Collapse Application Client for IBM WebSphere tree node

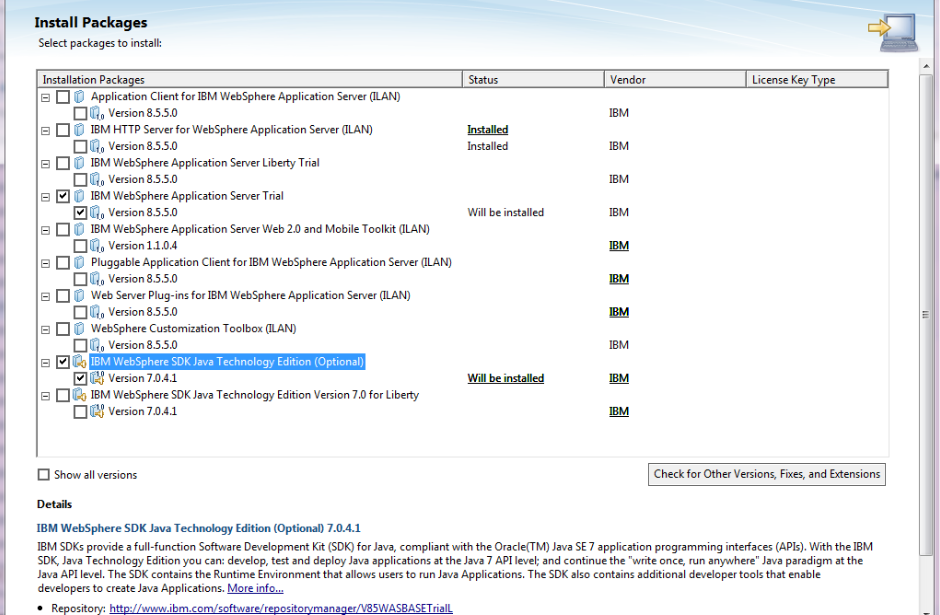point(46,98)
